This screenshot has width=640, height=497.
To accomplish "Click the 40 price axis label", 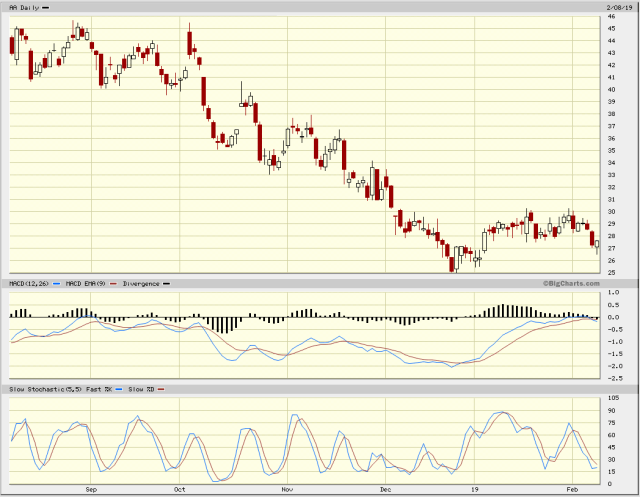I will pyautogui.click(x=611, y=90).
